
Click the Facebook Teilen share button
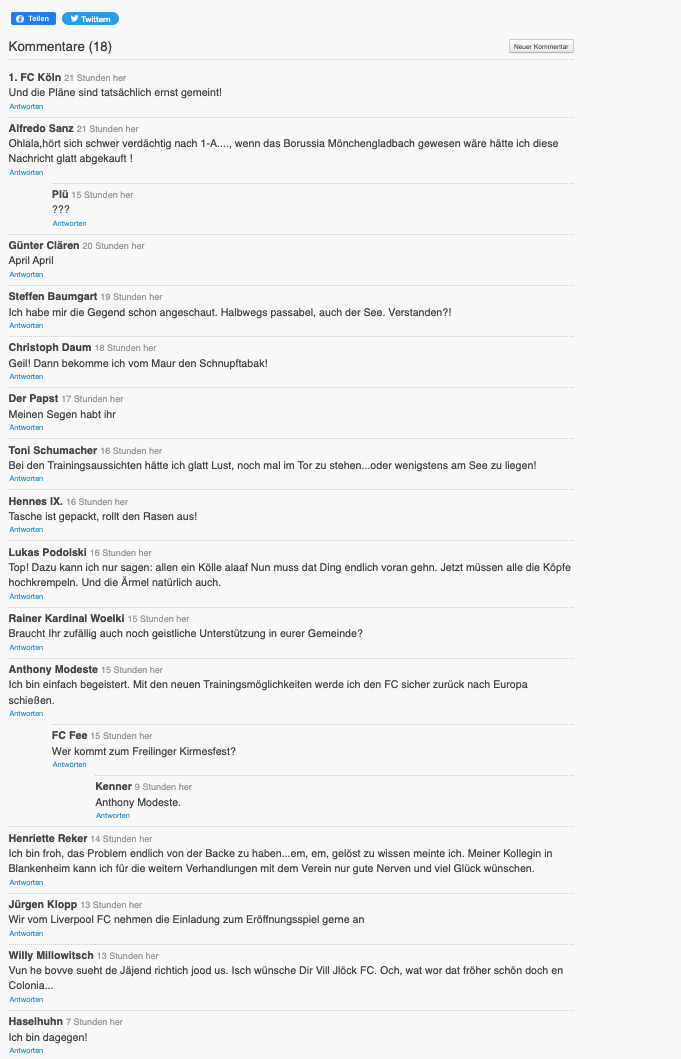click(x=33, y=19)
